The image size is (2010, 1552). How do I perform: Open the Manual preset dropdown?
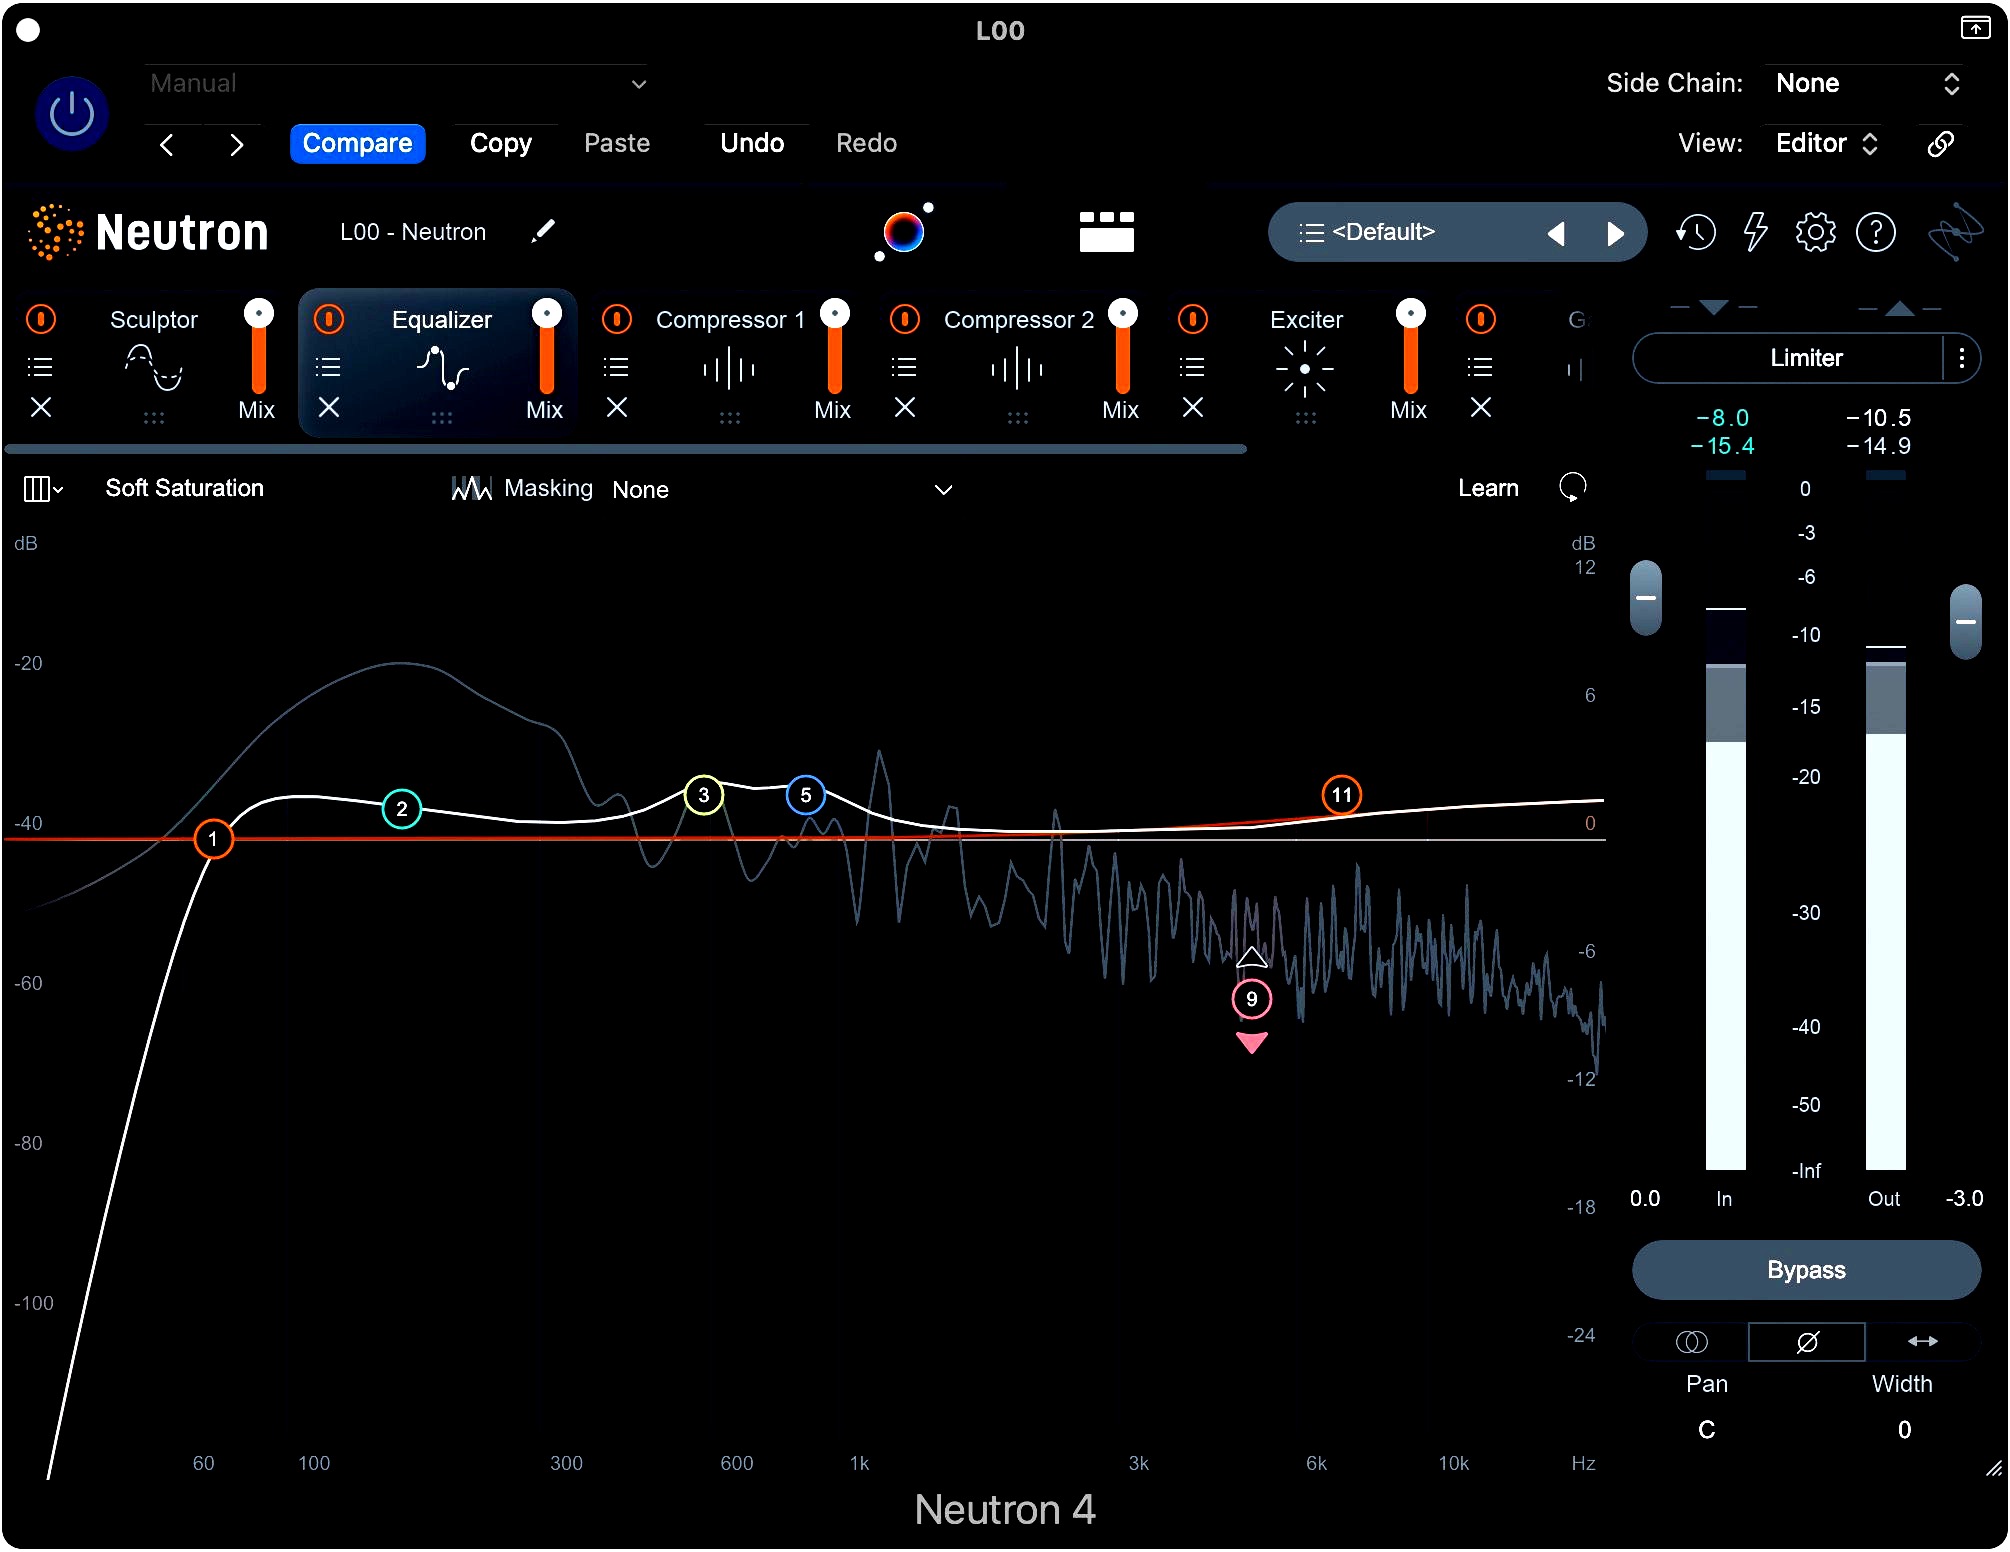click(397, 84)
